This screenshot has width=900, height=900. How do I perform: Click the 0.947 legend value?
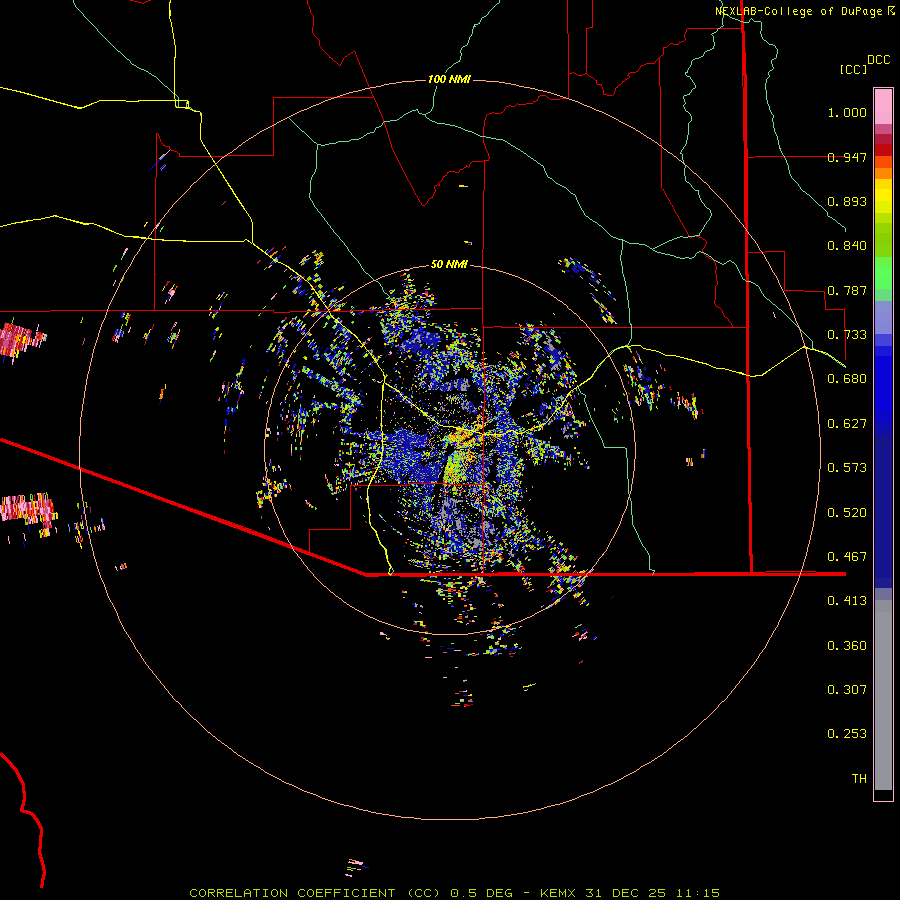pos(847,157)
